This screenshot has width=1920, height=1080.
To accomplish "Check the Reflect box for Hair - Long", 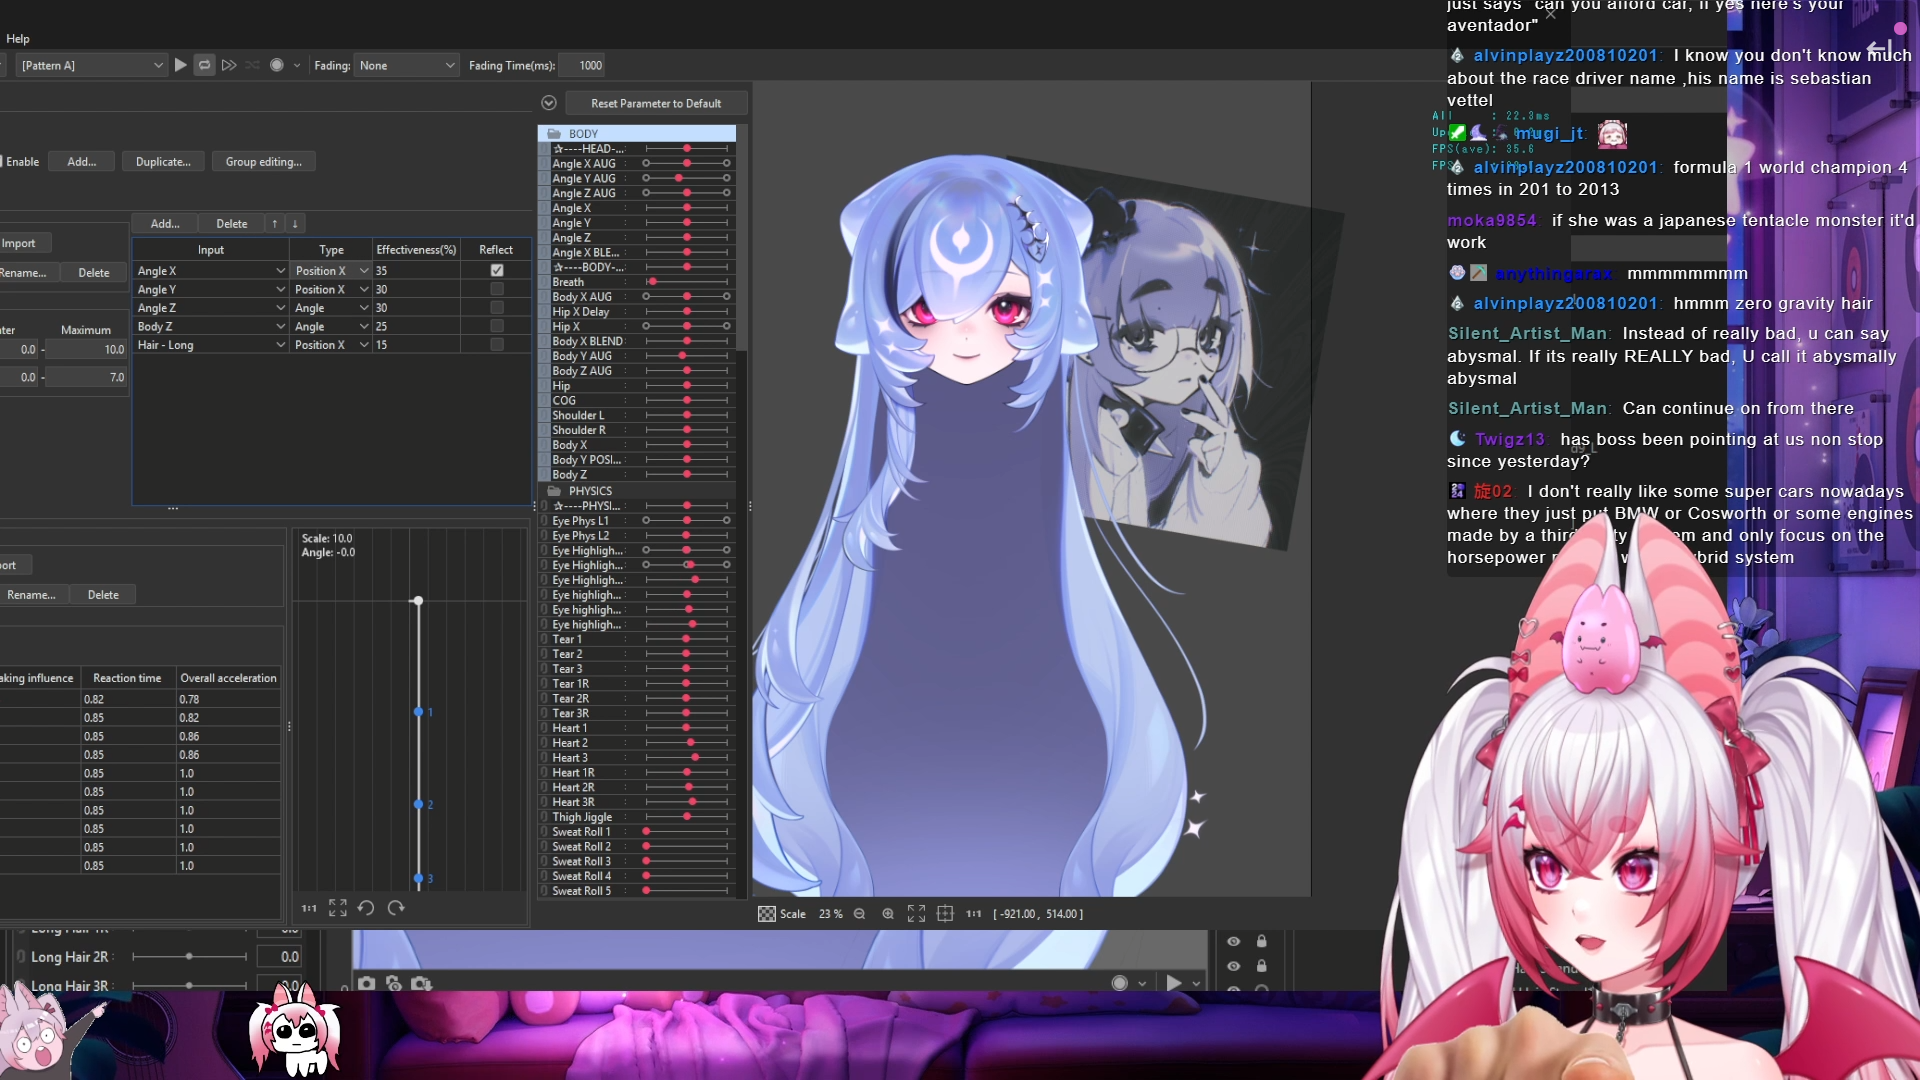I will click(497, 345).
